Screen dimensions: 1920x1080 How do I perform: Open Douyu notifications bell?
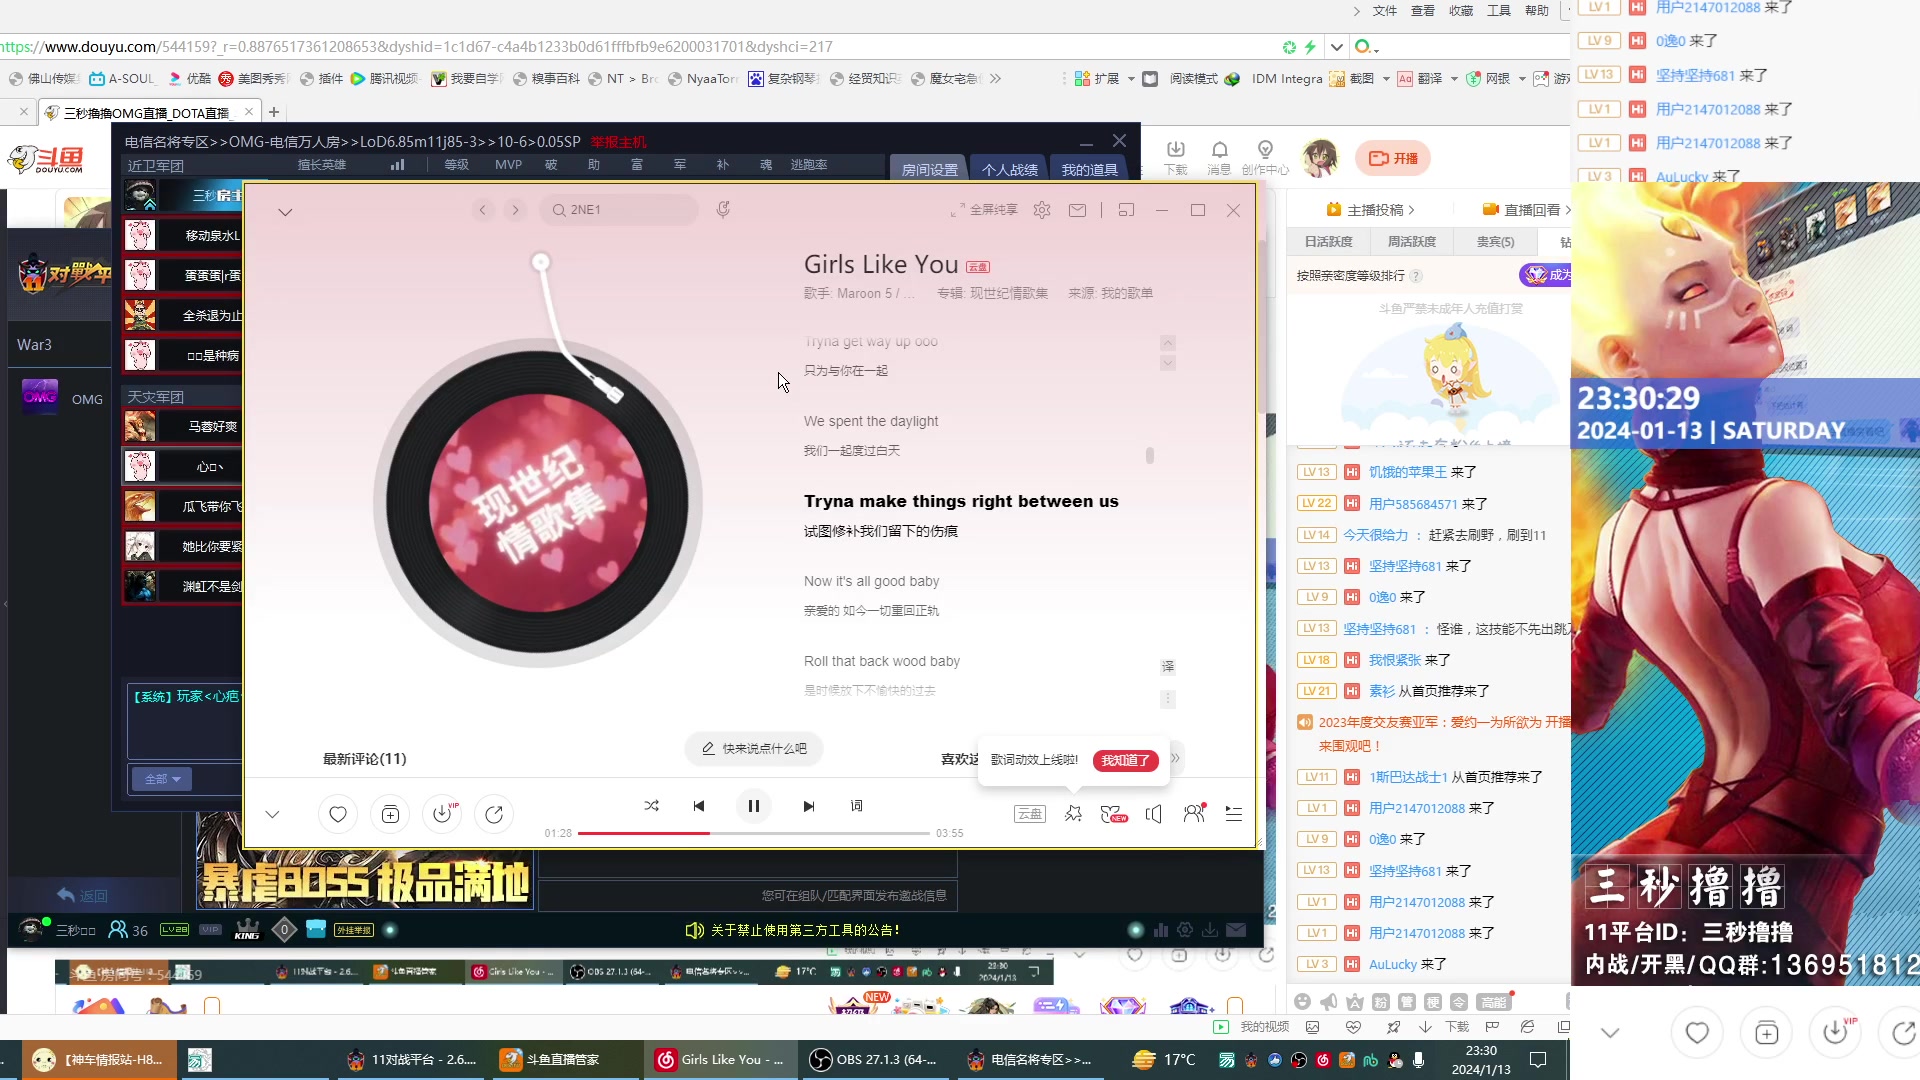point(1219,157)
